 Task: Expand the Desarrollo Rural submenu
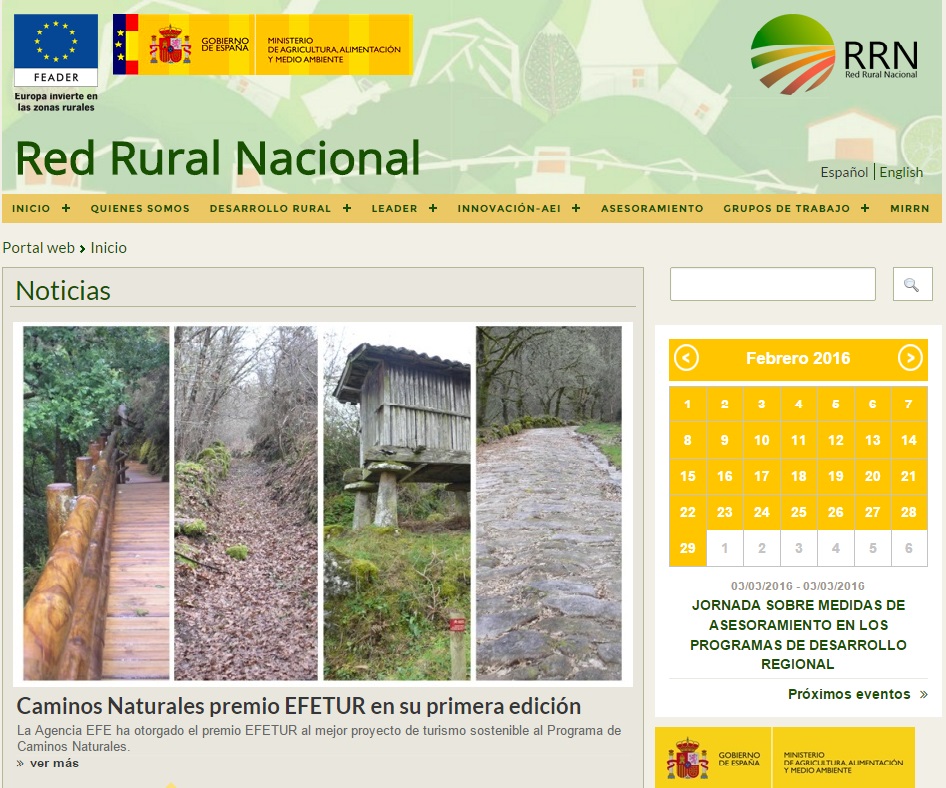tap(347, 208)
